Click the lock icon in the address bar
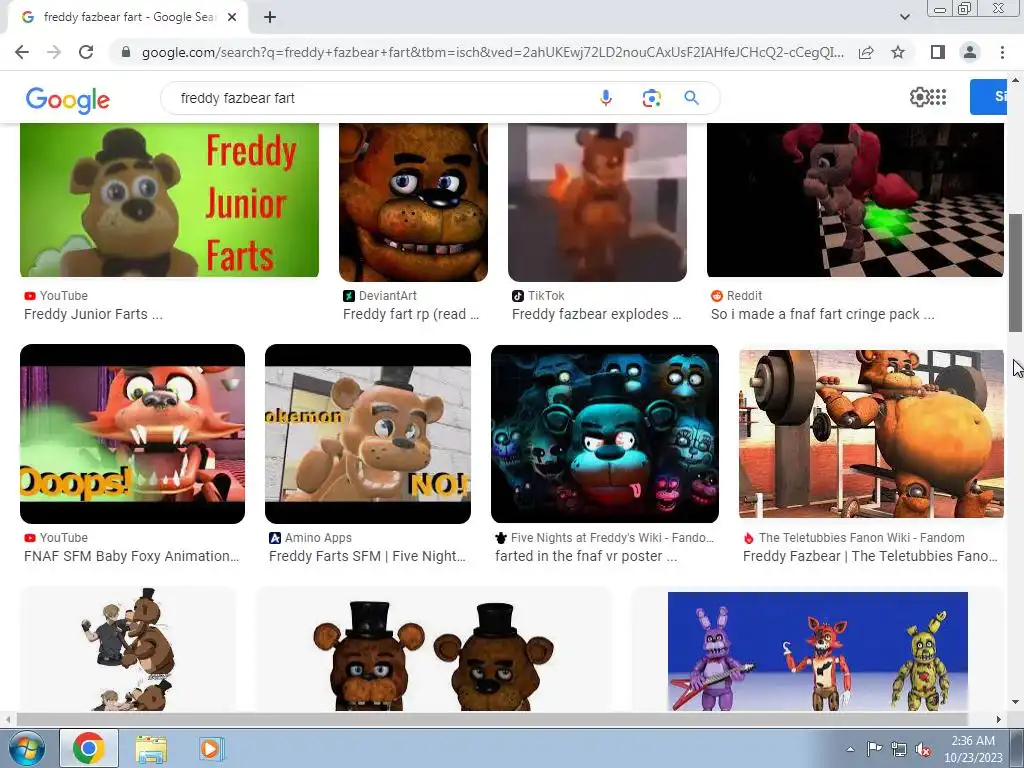 (126, 52)
